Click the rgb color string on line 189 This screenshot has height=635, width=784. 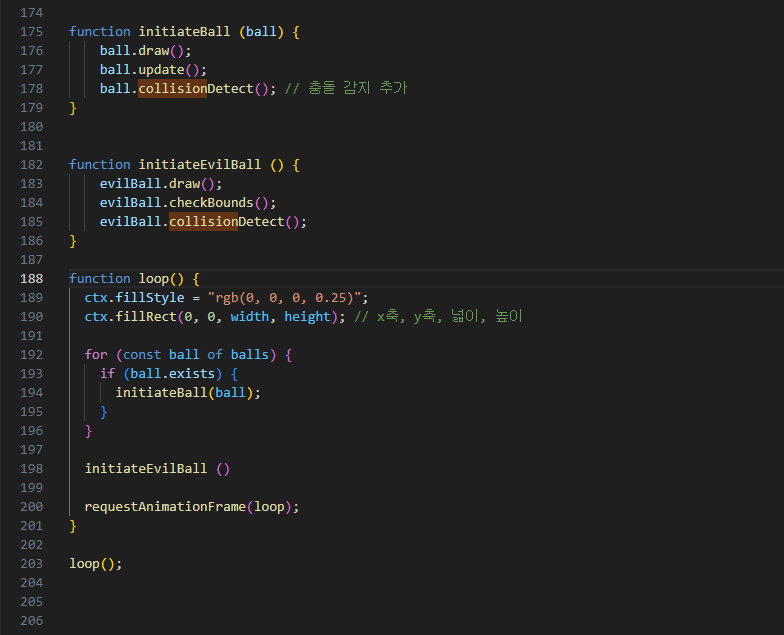[284, 298]
